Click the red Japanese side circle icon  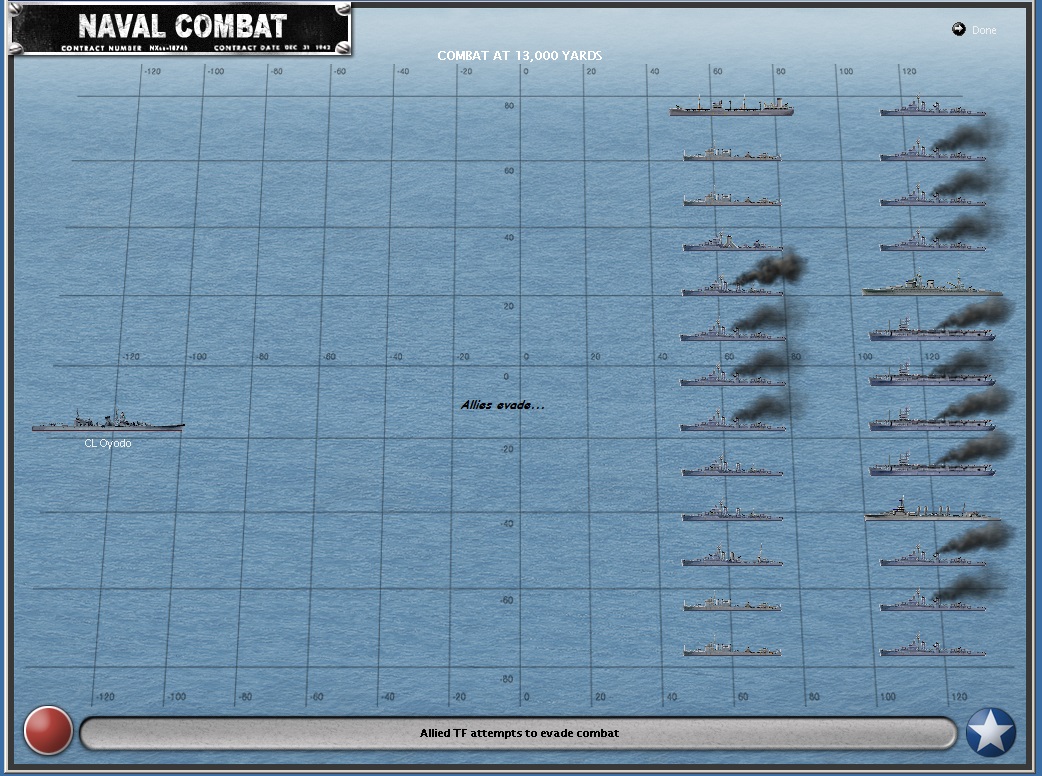tap(48, 731)
